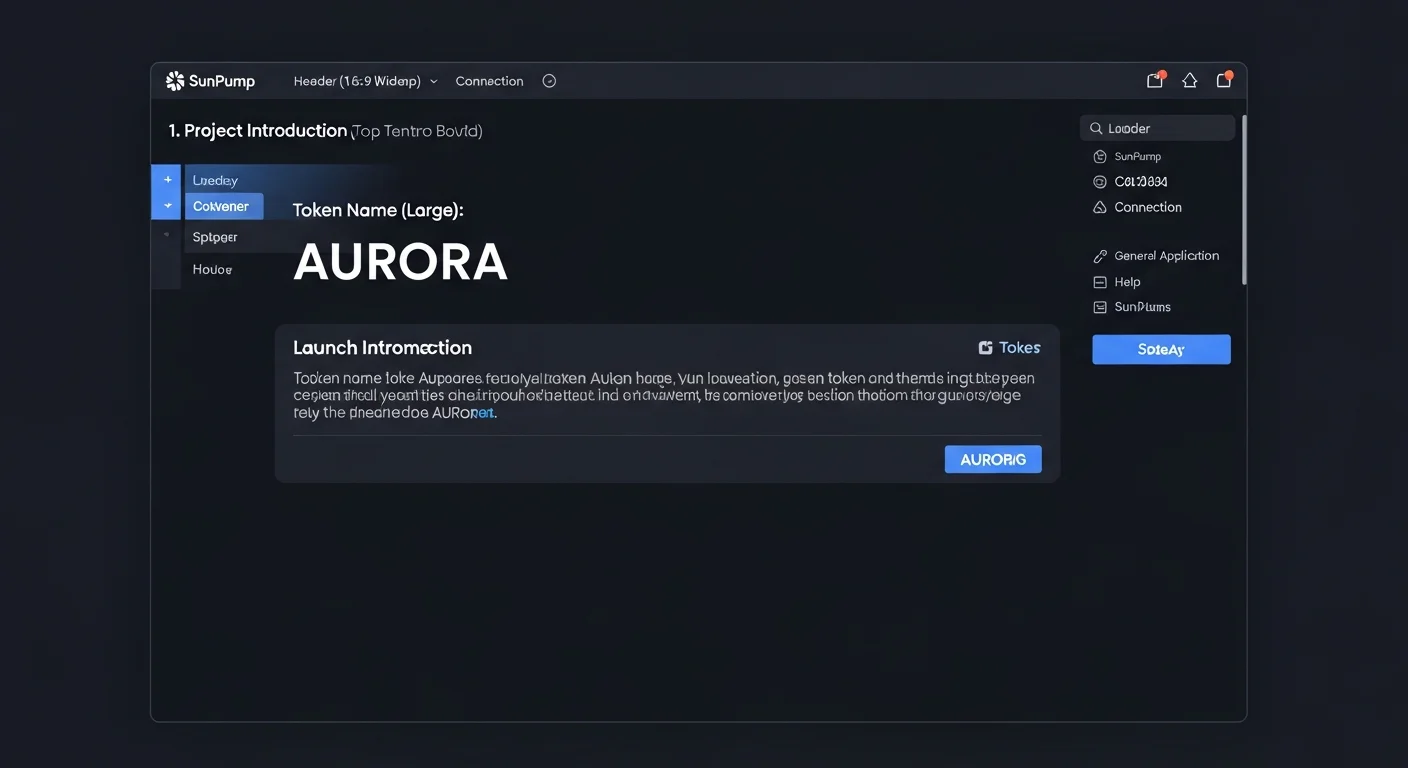
Task: Click the icon beside SunPlums
Action: click(x=1100, y=307)
